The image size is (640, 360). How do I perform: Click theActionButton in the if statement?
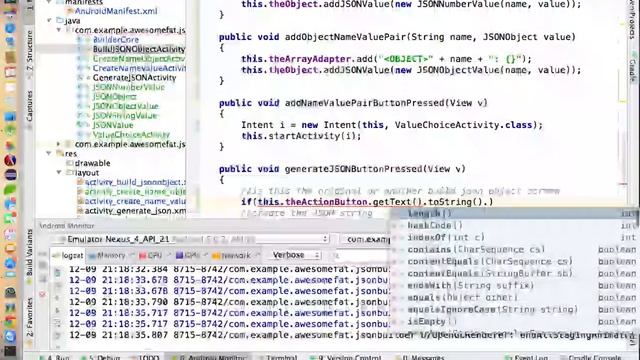click(326, 202)
